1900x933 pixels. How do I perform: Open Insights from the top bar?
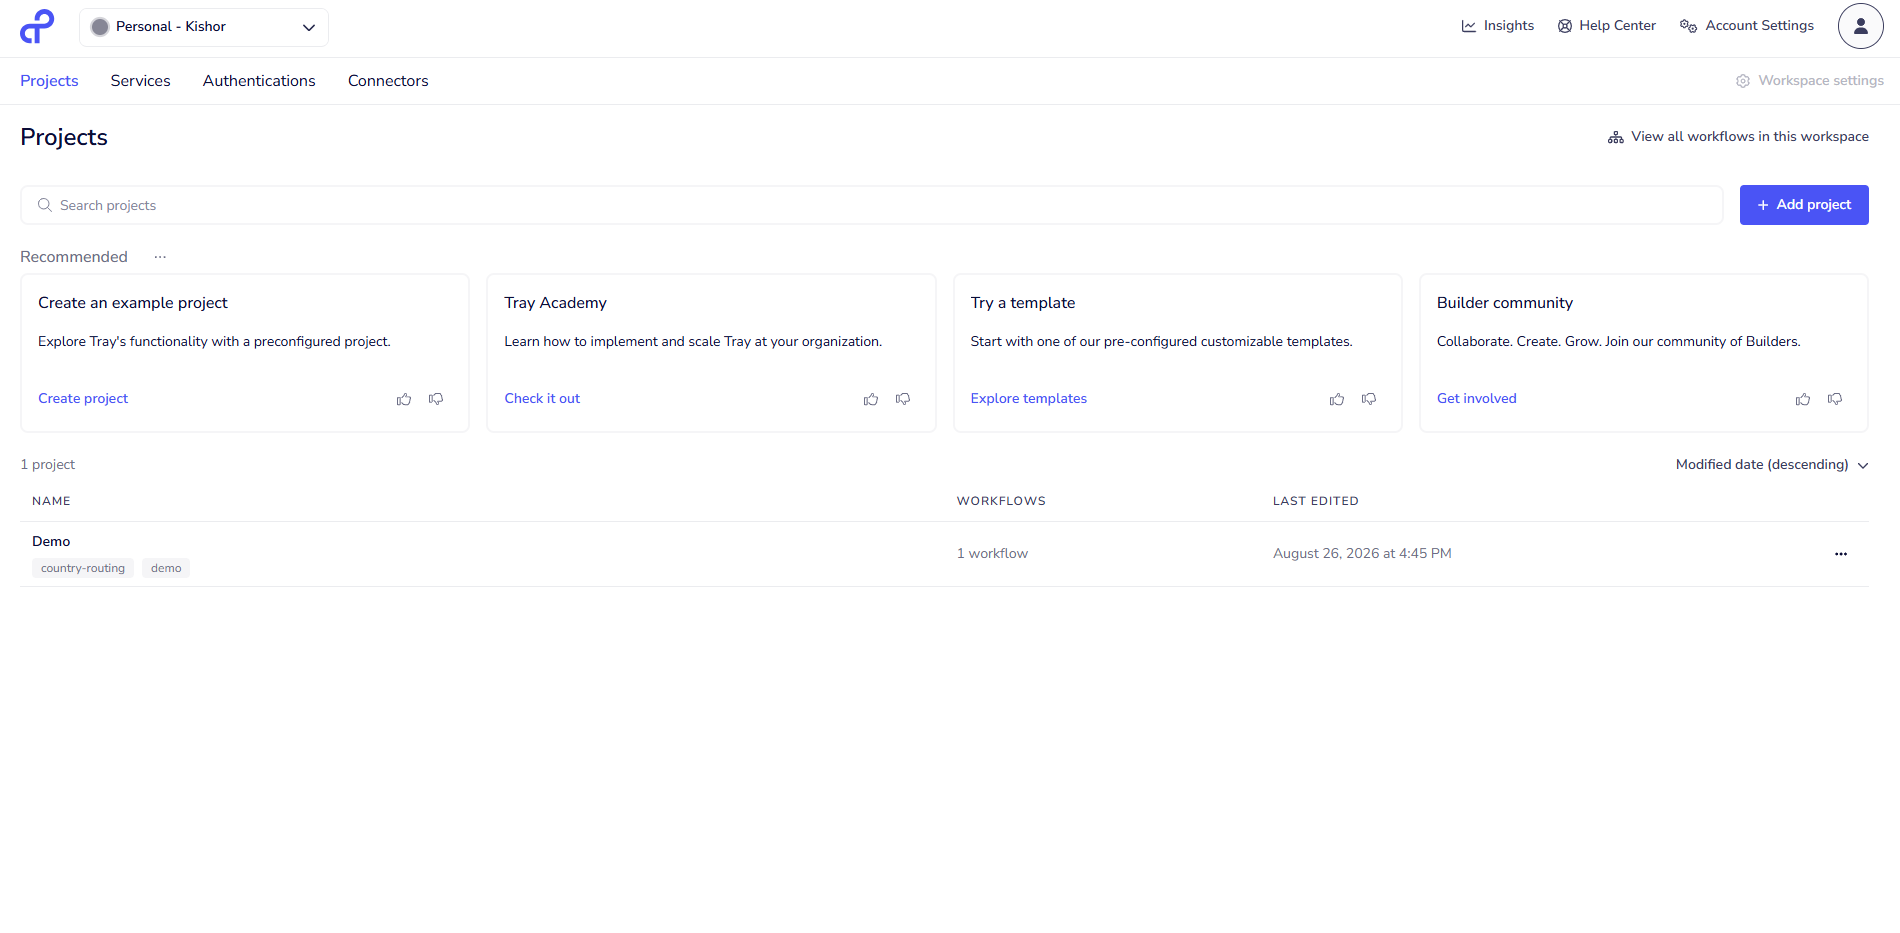coord(1497,26)
